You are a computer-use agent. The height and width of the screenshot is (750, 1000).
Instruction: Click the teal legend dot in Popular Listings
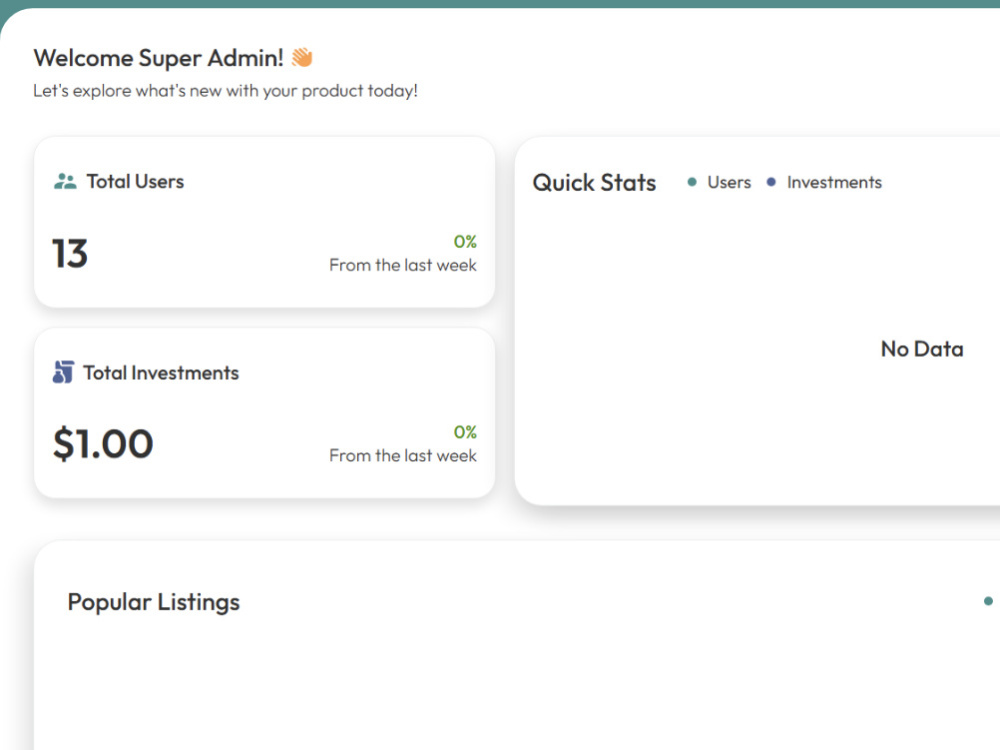tap(988, 601)
